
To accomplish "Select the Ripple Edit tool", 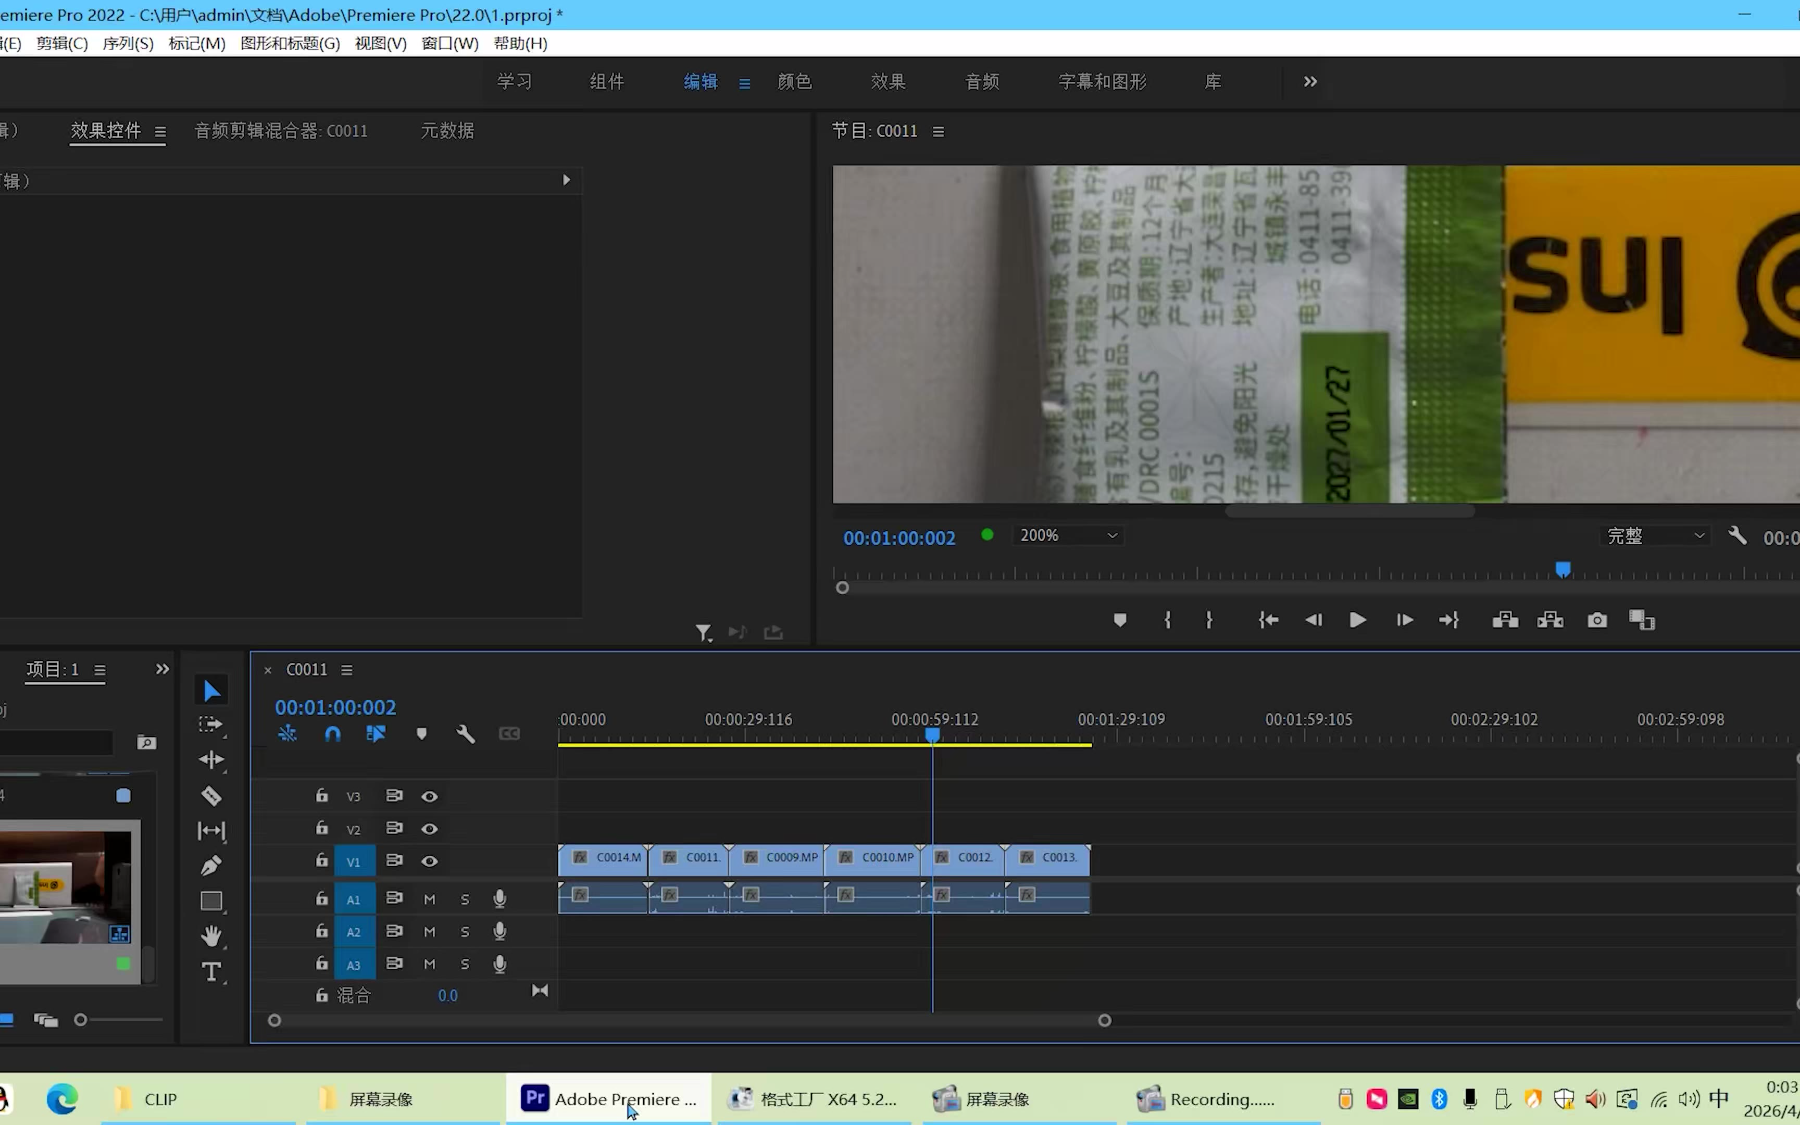I will click(x=211, y=760).
